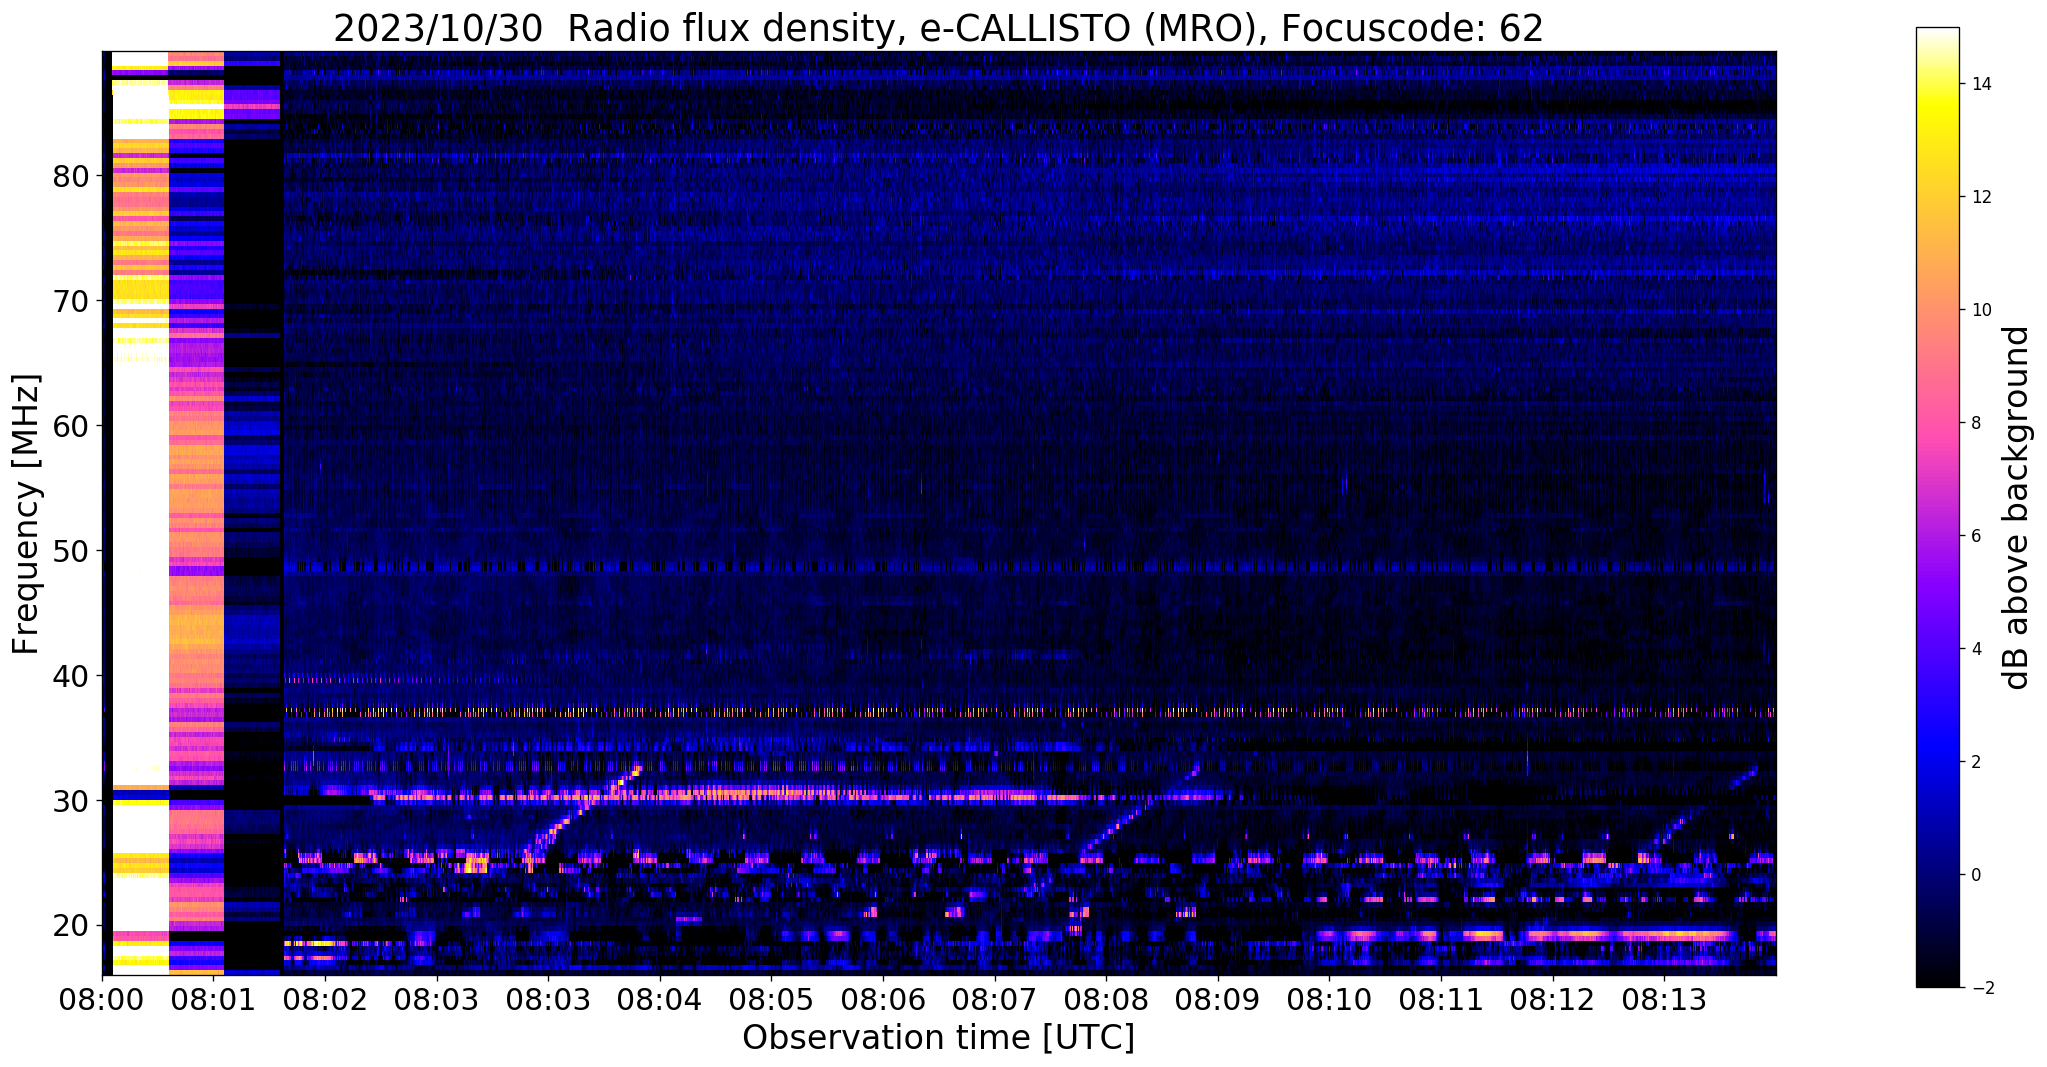Click the colorbar tick value 0
Image resolution: width=2047 pixels, height=1067 pixels.
[x=1975, y=875]
